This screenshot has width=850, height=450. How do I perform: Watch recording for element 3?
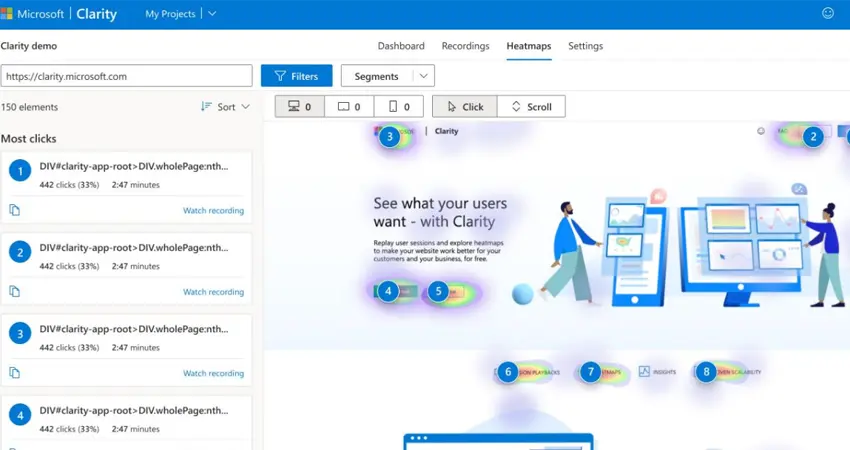213,373
